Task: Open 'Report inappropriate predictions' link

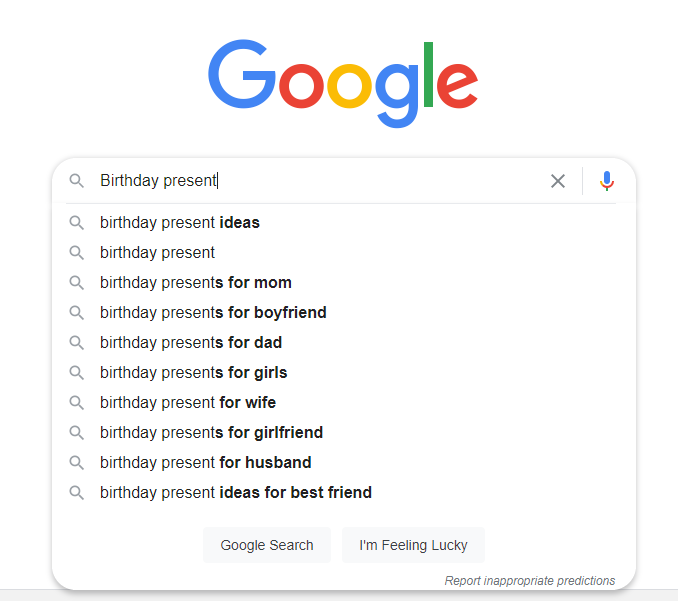Action: 530,581
